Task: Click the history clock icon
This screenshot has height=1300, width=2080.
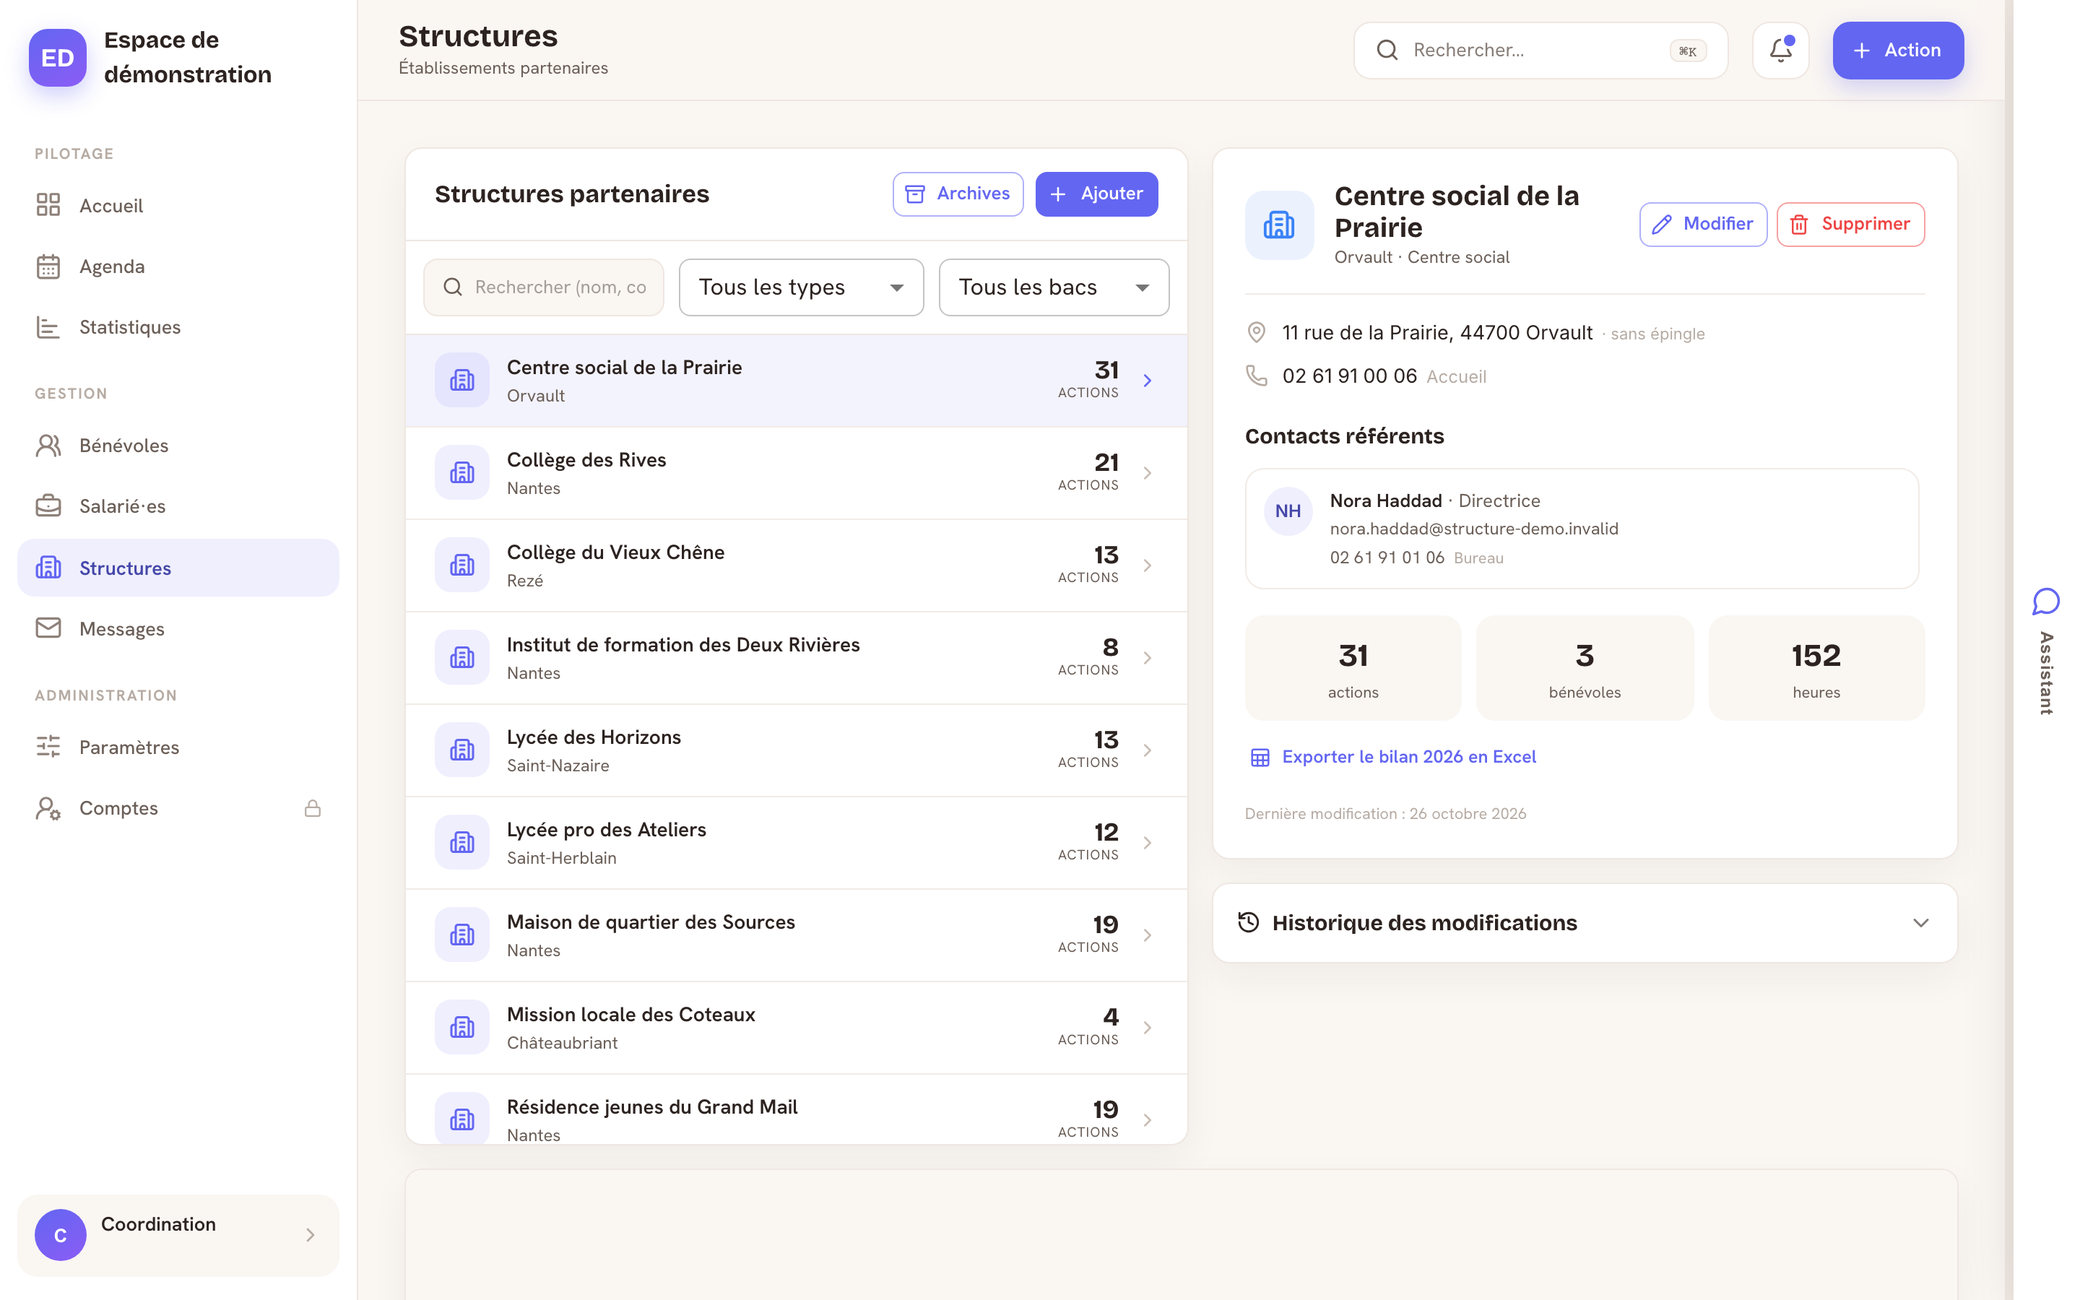Action: (x=1248, y=922)
